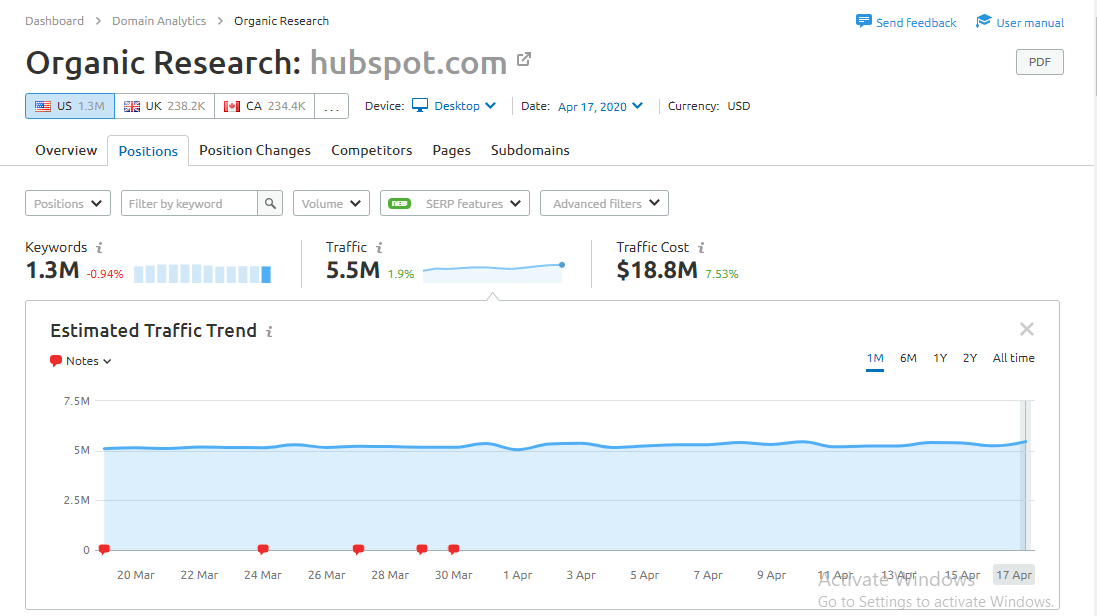This screenshot has width=1097, height=616.
Task: Click the $18.8M Traffic Cost value
Action: pyautogui.click(x=657, y=270)
